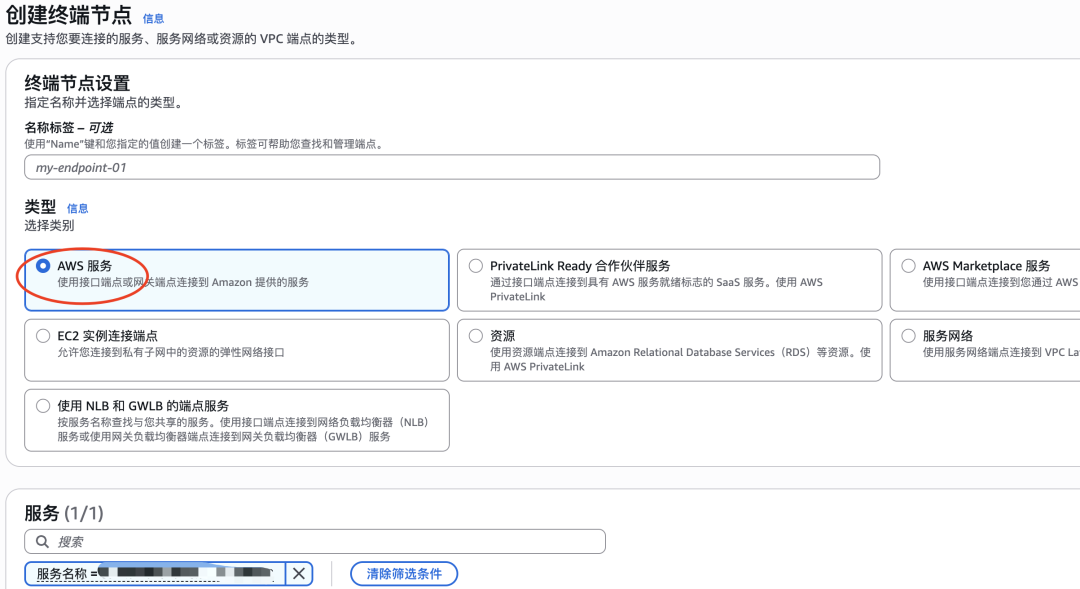Choose AWS Marketplace 服务 radio option

908,266
